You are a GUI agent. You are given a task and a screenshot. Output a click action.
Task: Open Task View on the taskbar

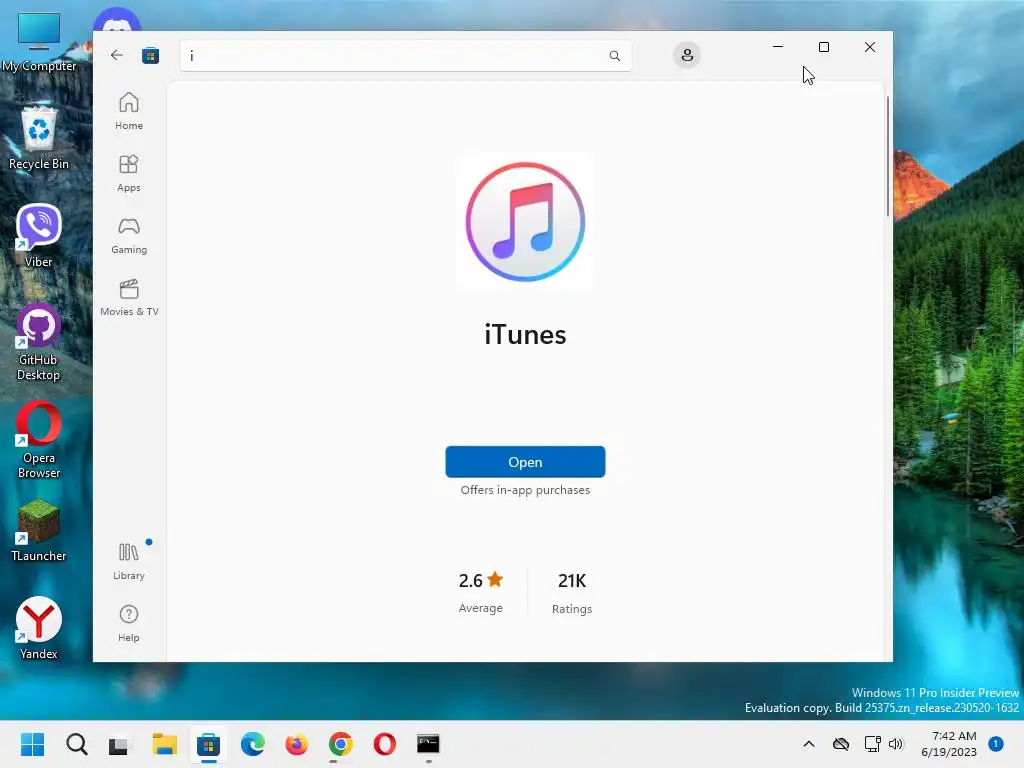119,744
